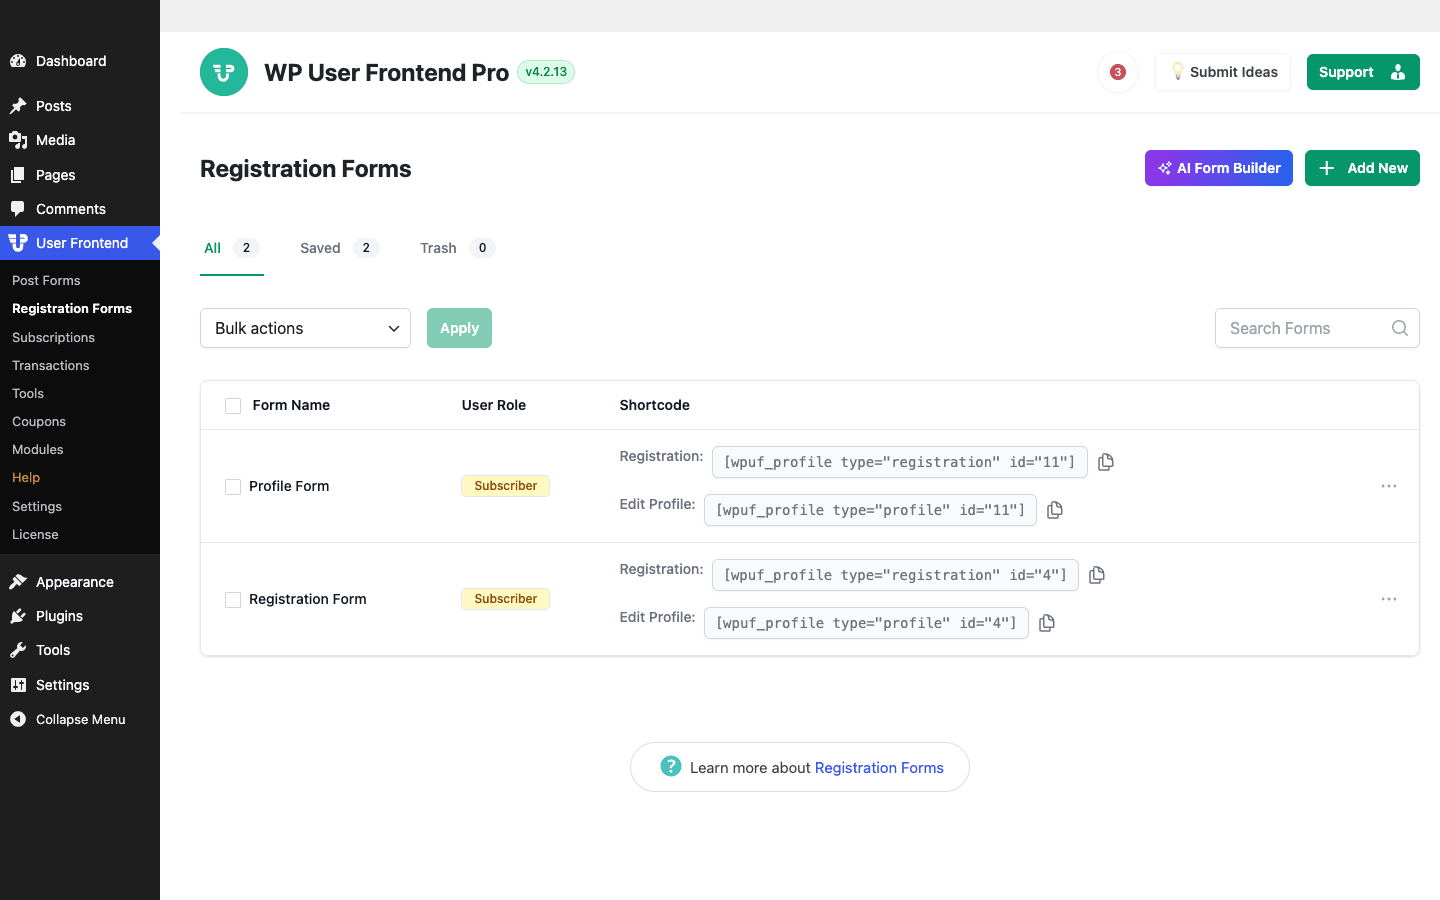1440x900 pixels.
Task: Open the Registration Form row actions ellipsis
Action: (1389, 599)
